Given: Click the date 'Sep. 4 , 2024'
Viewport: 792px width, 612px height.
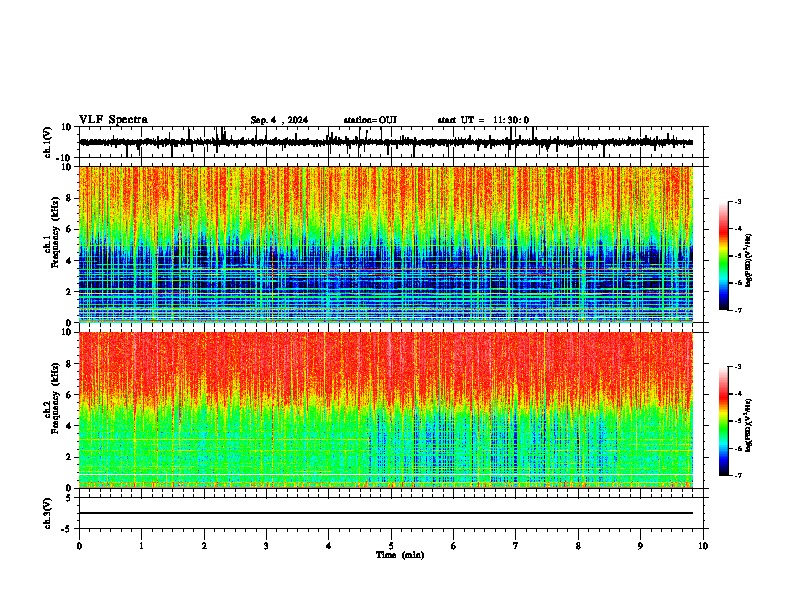Looking at the screenshot, I should tap(279, 120).
